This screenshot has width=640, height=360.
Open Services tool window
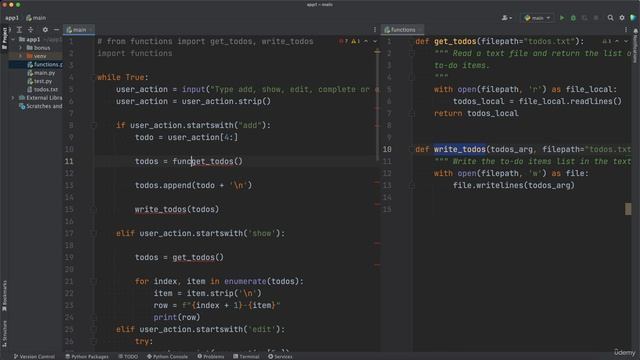tap(280, 357)
